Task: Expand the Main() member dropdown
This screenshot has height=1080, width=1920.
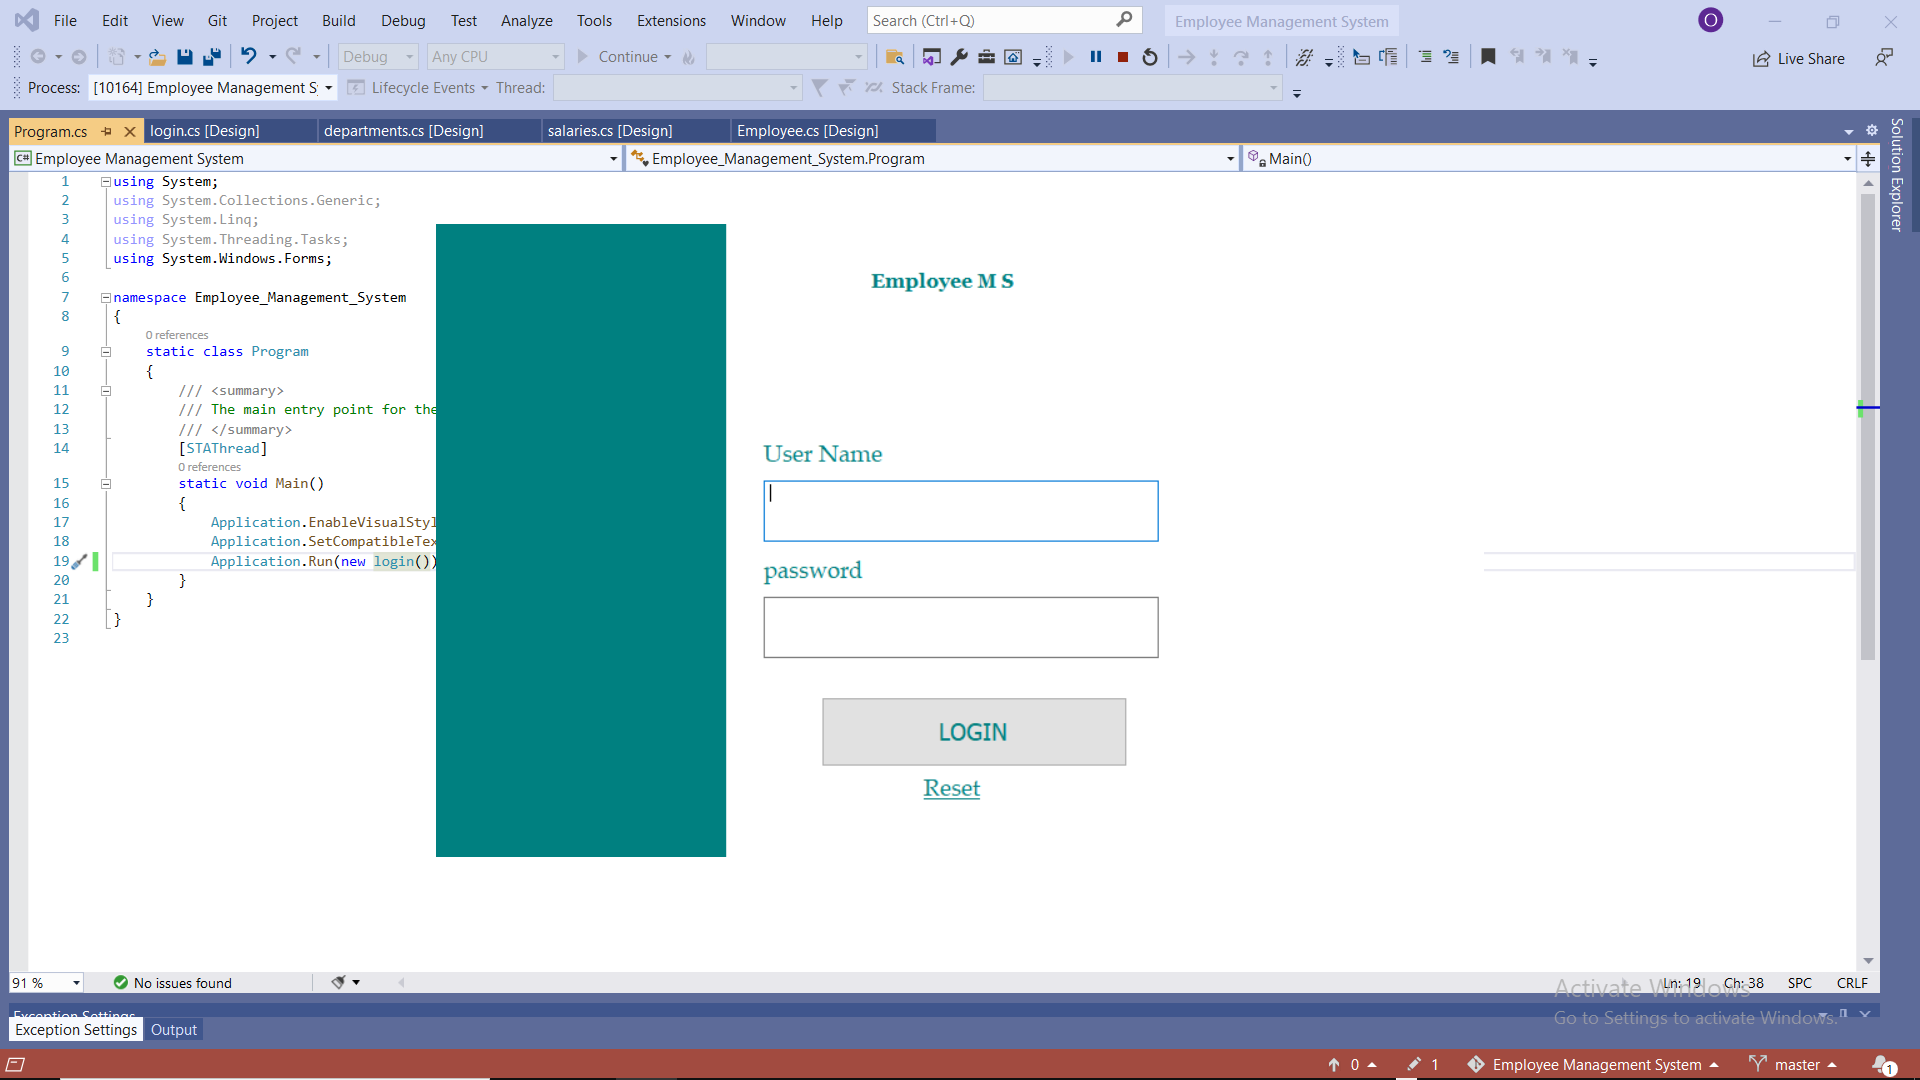Action: click(1846, 159)
